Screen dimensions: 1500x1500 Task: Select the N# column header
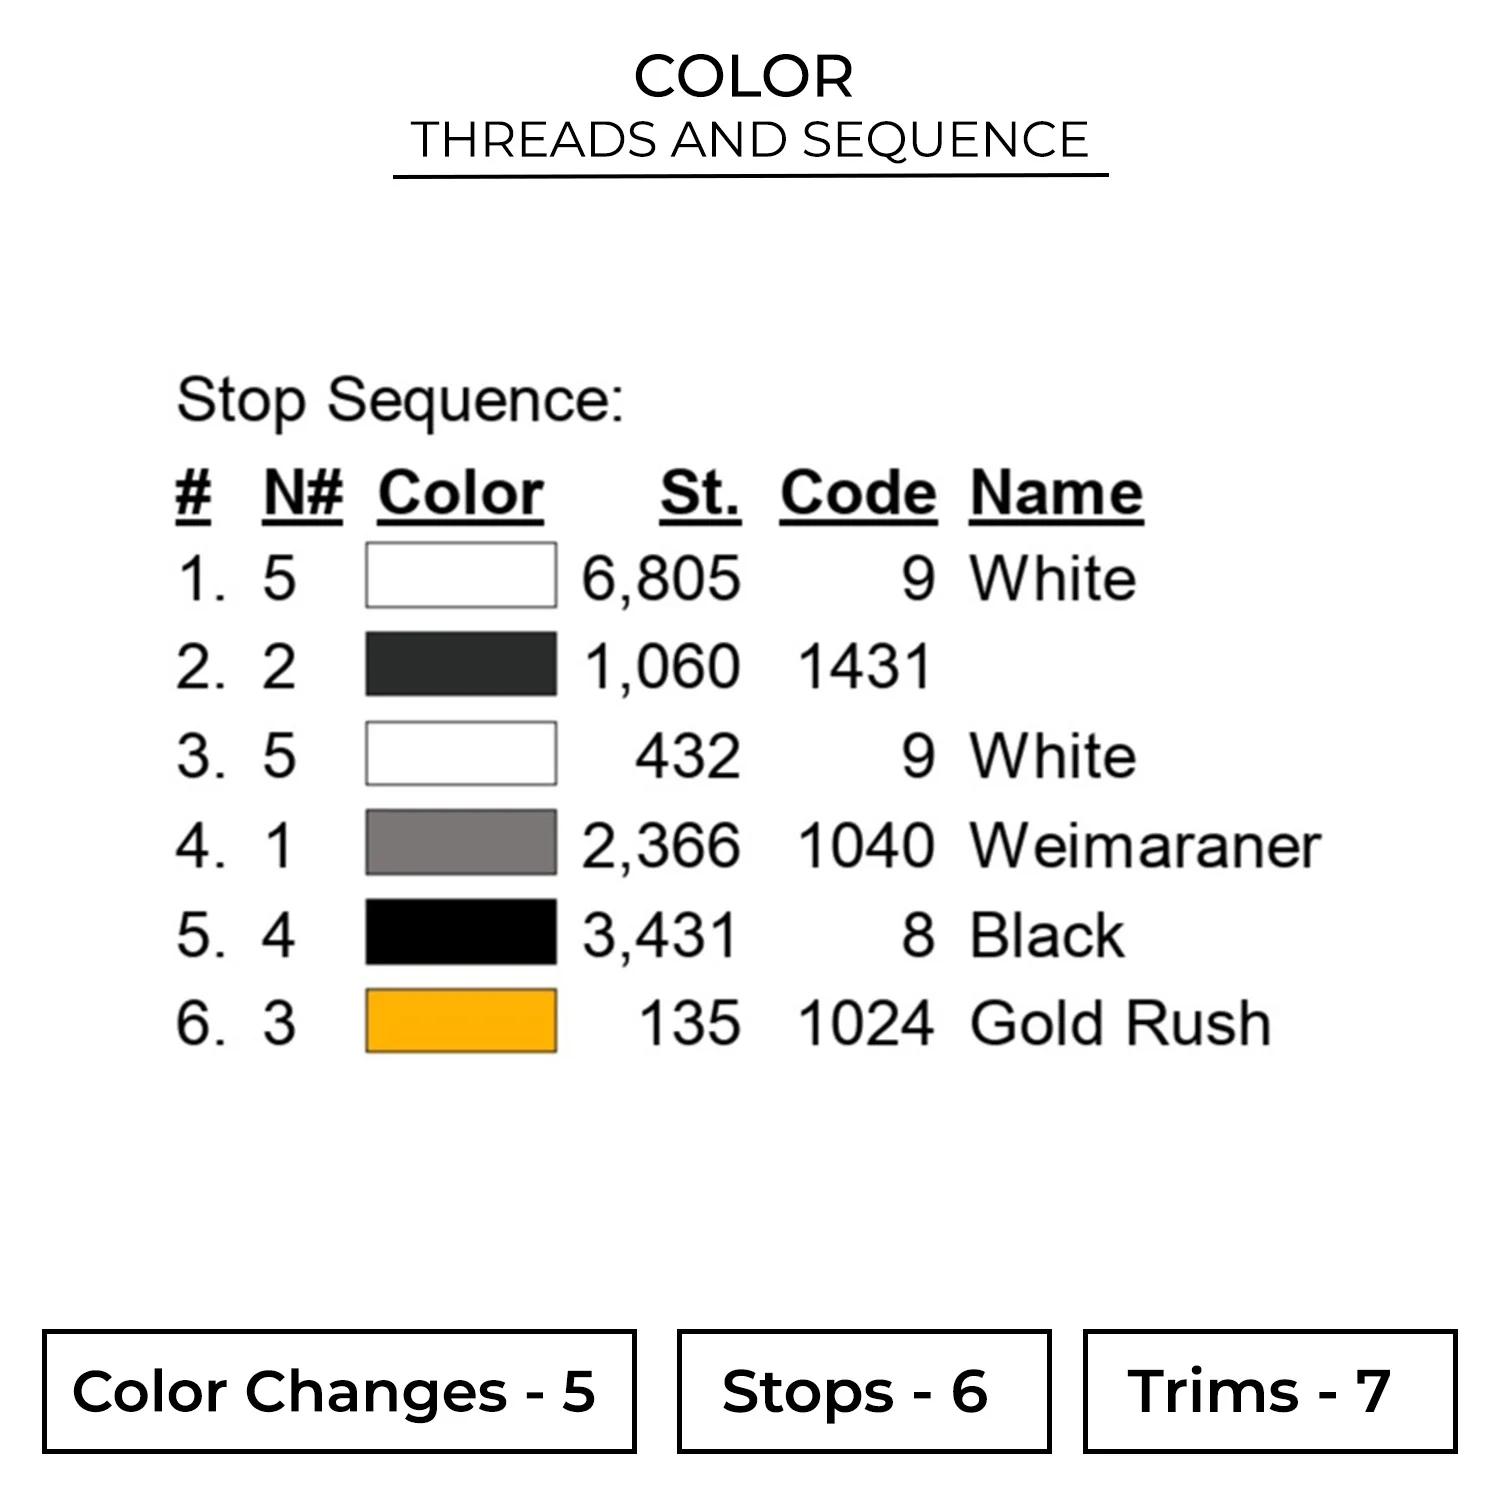[303, 494]
